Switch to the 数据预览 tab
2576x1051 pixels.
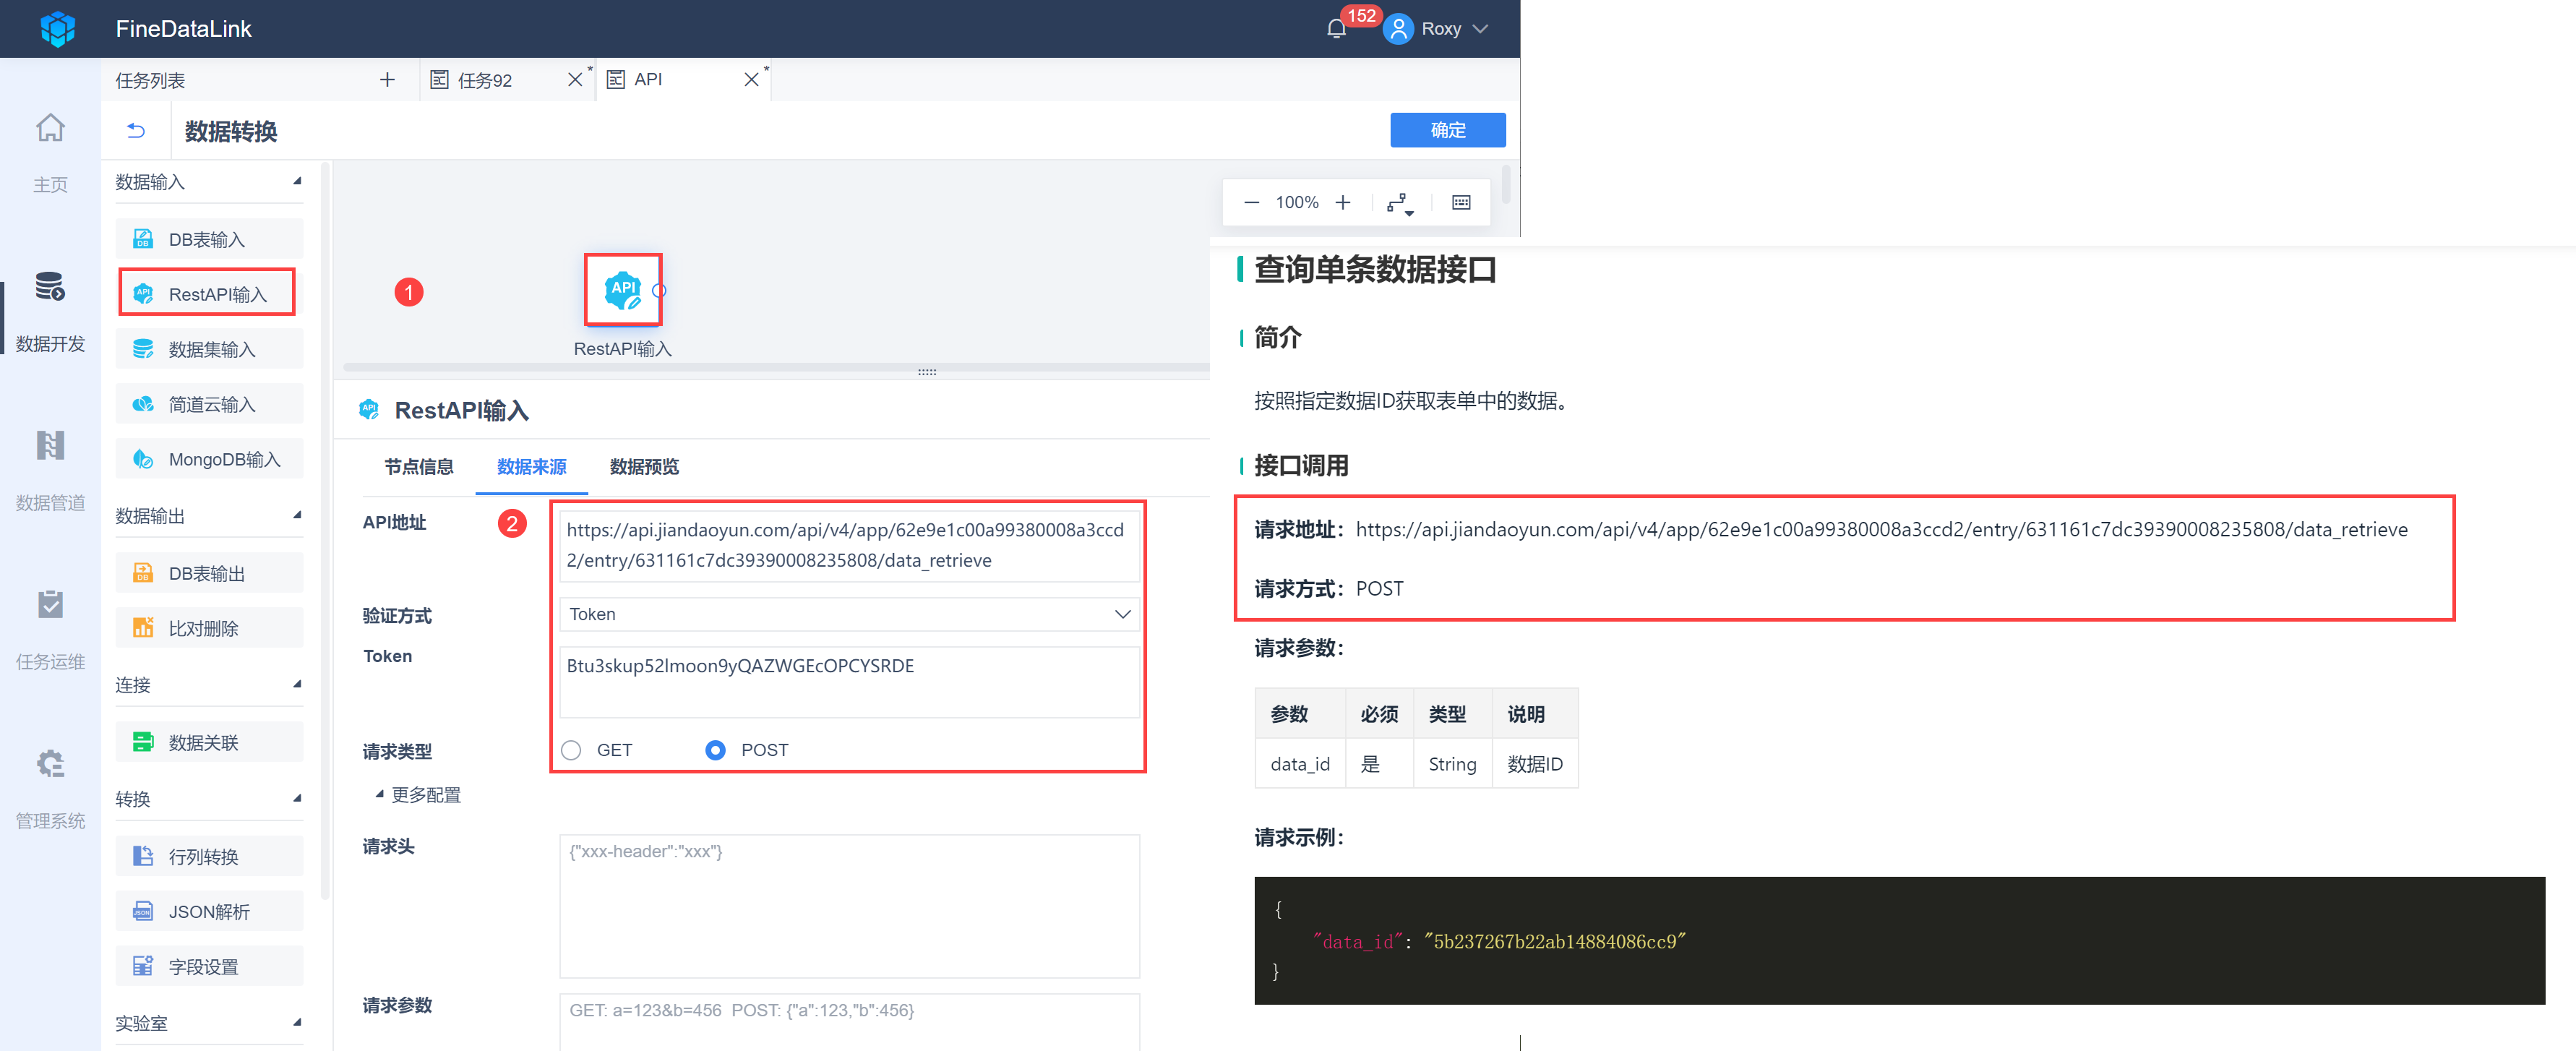(x=643, y=467)
